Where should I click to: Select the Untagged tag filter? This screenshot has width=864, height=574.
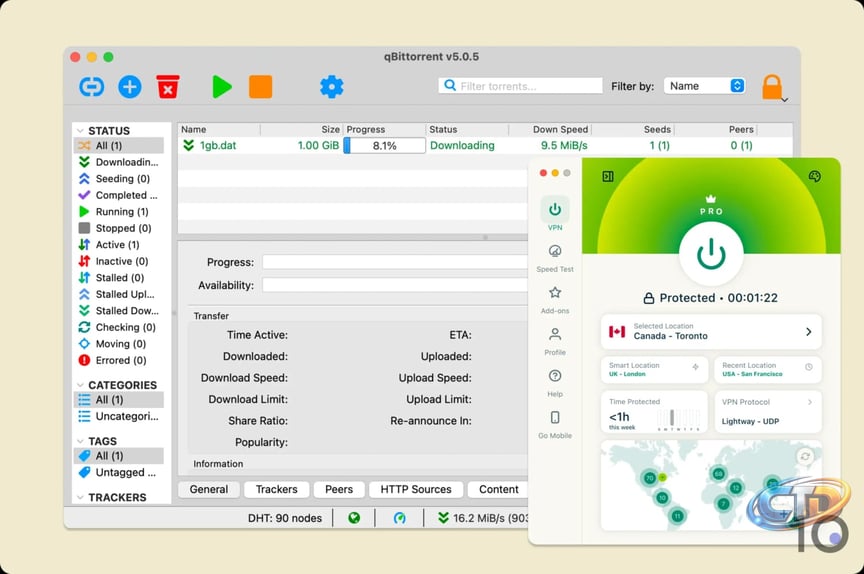(118, 472)
